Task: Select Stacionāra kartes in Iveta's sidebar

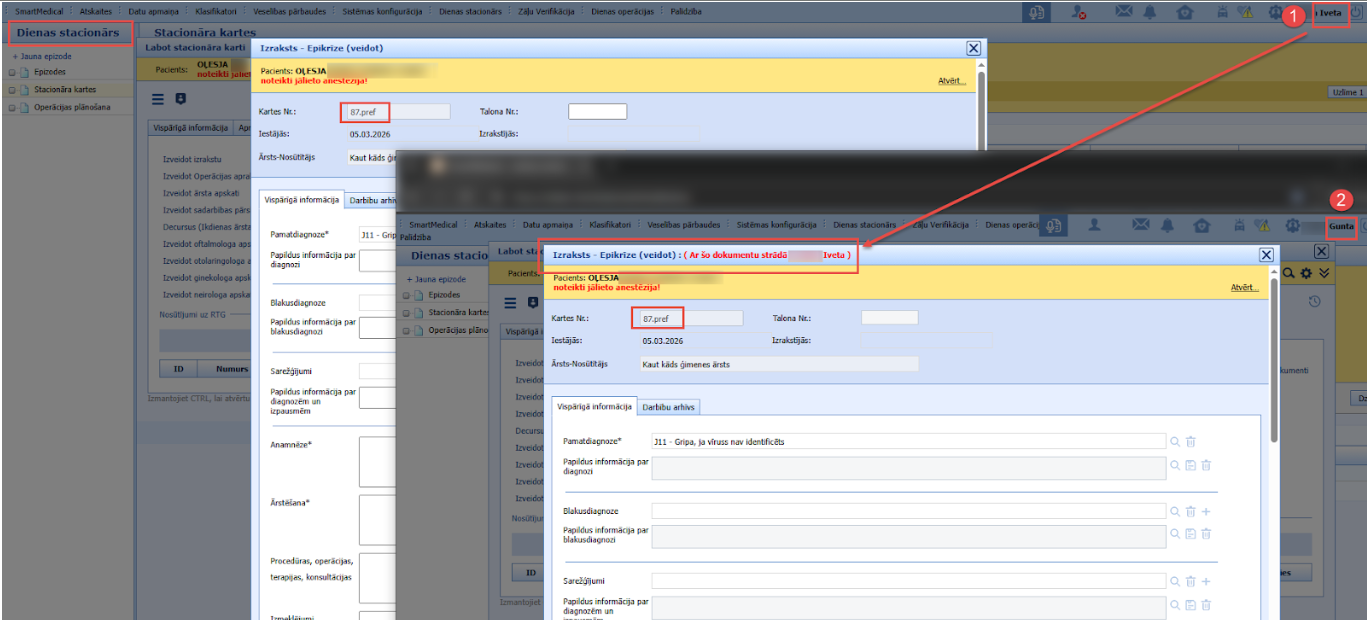Action: click(65, 90)
